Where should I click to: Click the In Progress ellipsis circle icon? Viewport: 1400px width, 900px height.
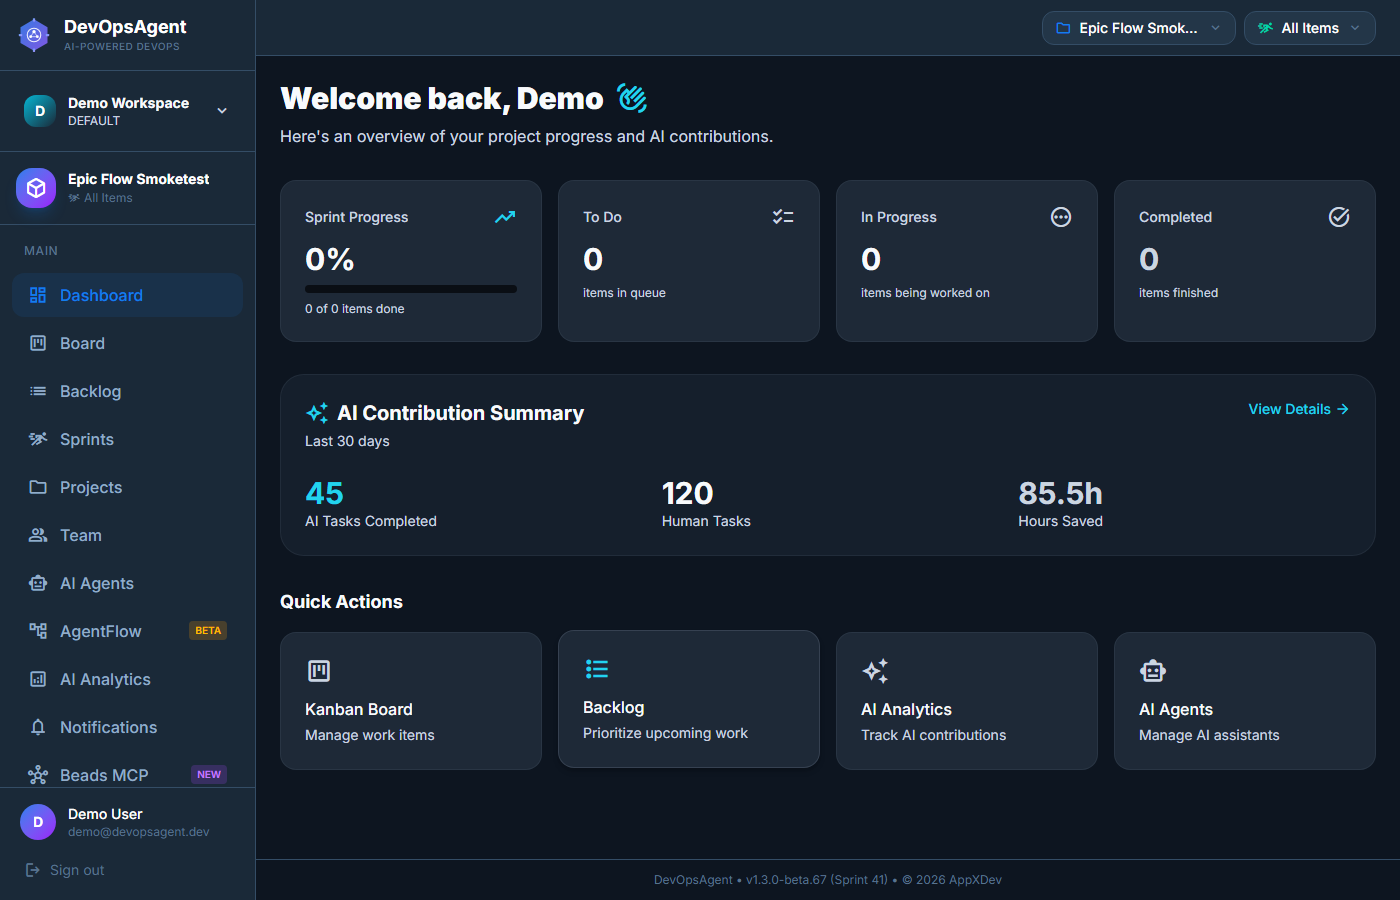pyautogui.click(x=1061, y=217)
